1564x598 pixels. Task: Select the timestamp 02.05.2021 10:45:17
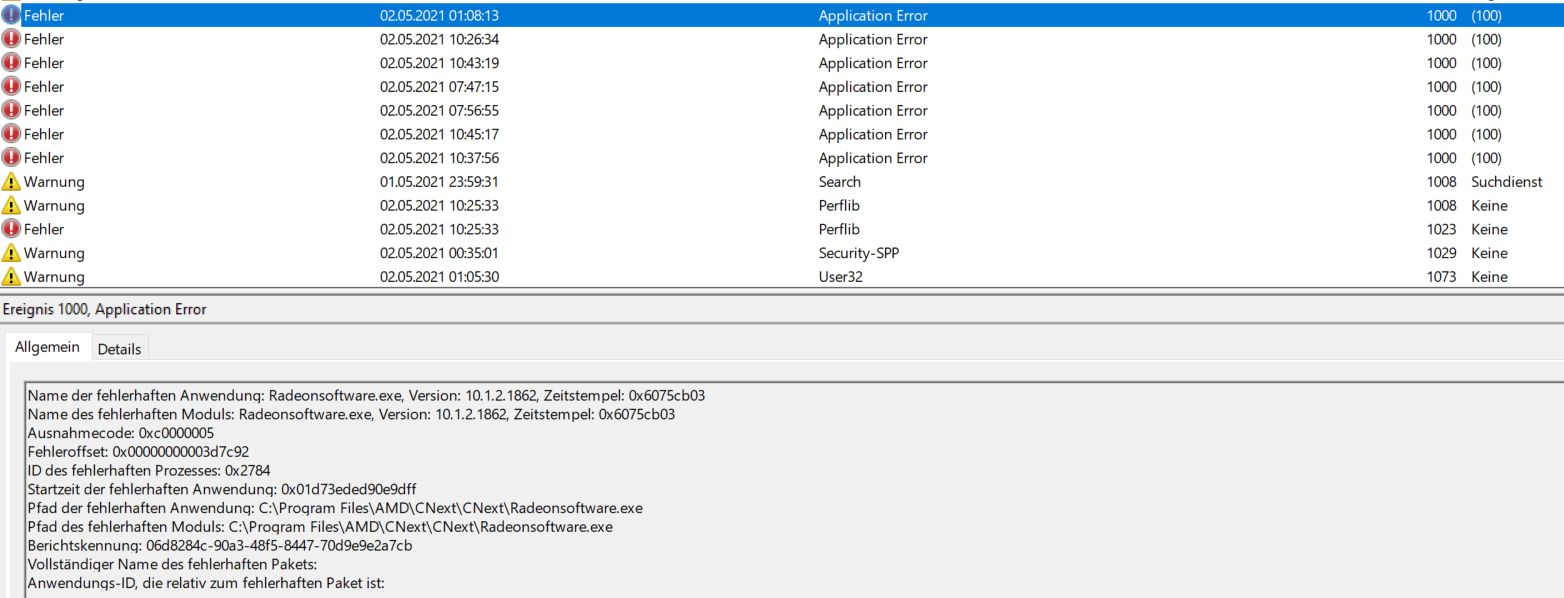(439, 134)
